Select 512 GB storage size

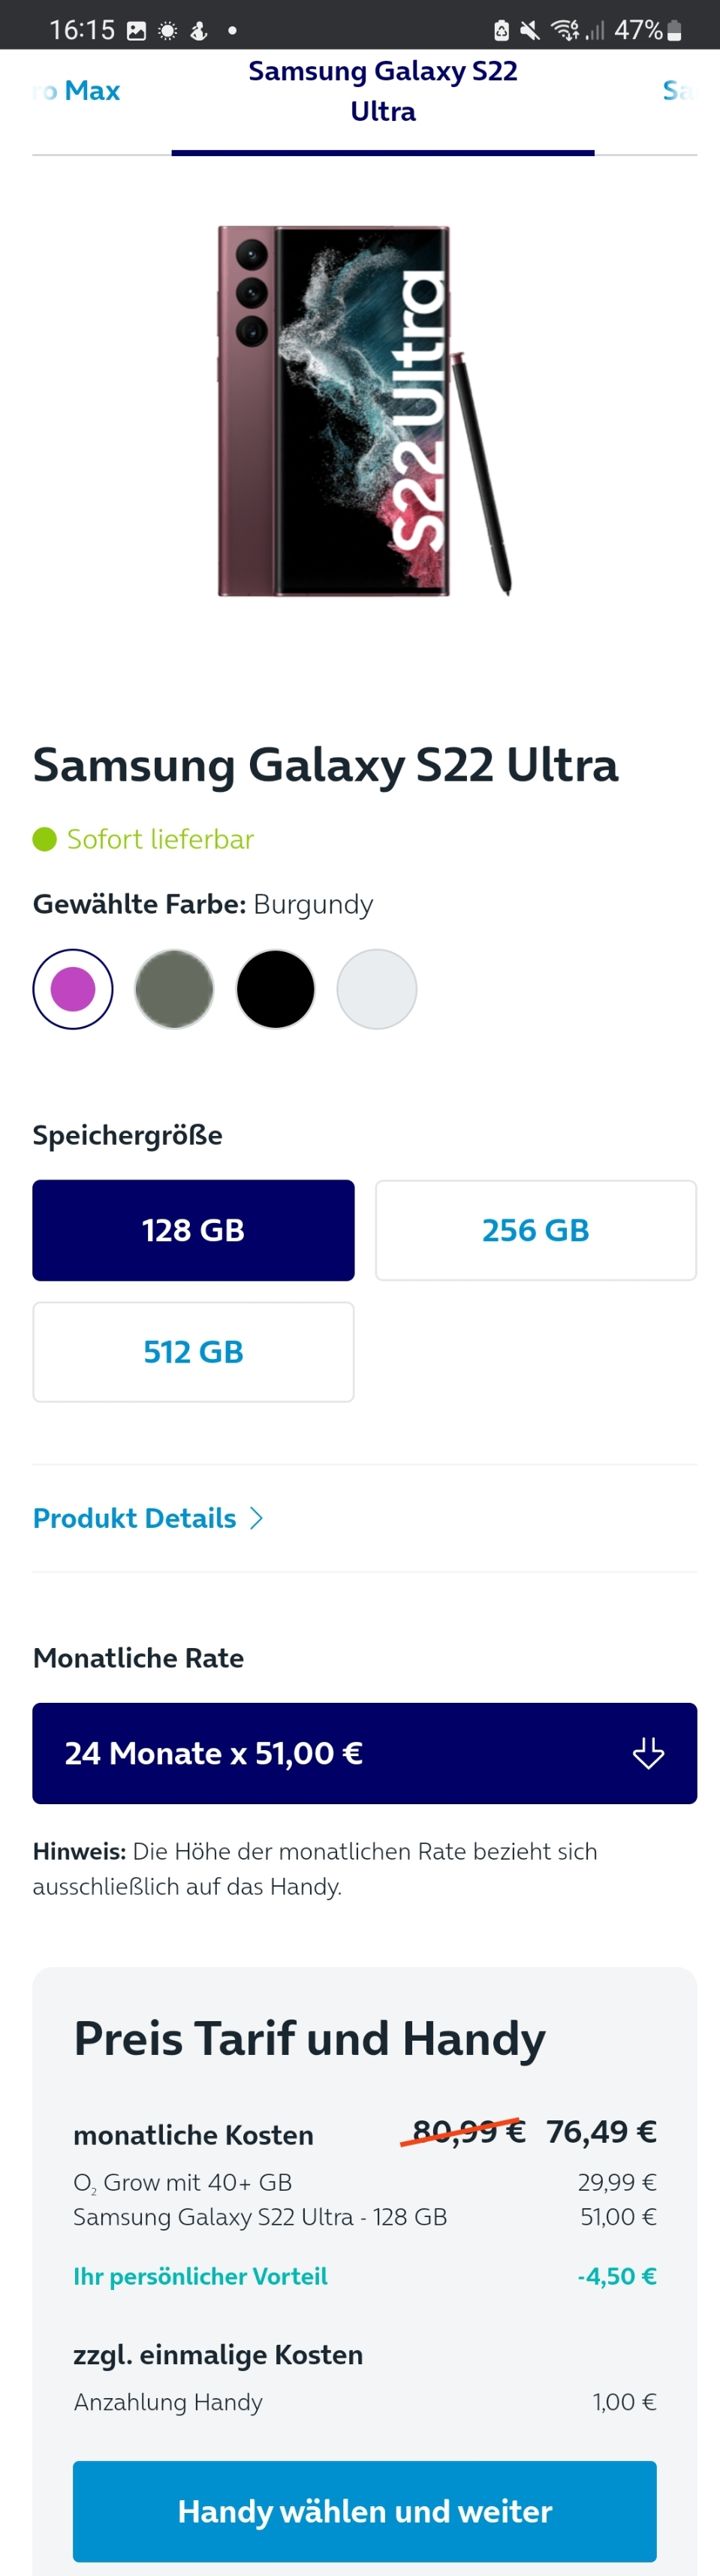point(193,1352)
